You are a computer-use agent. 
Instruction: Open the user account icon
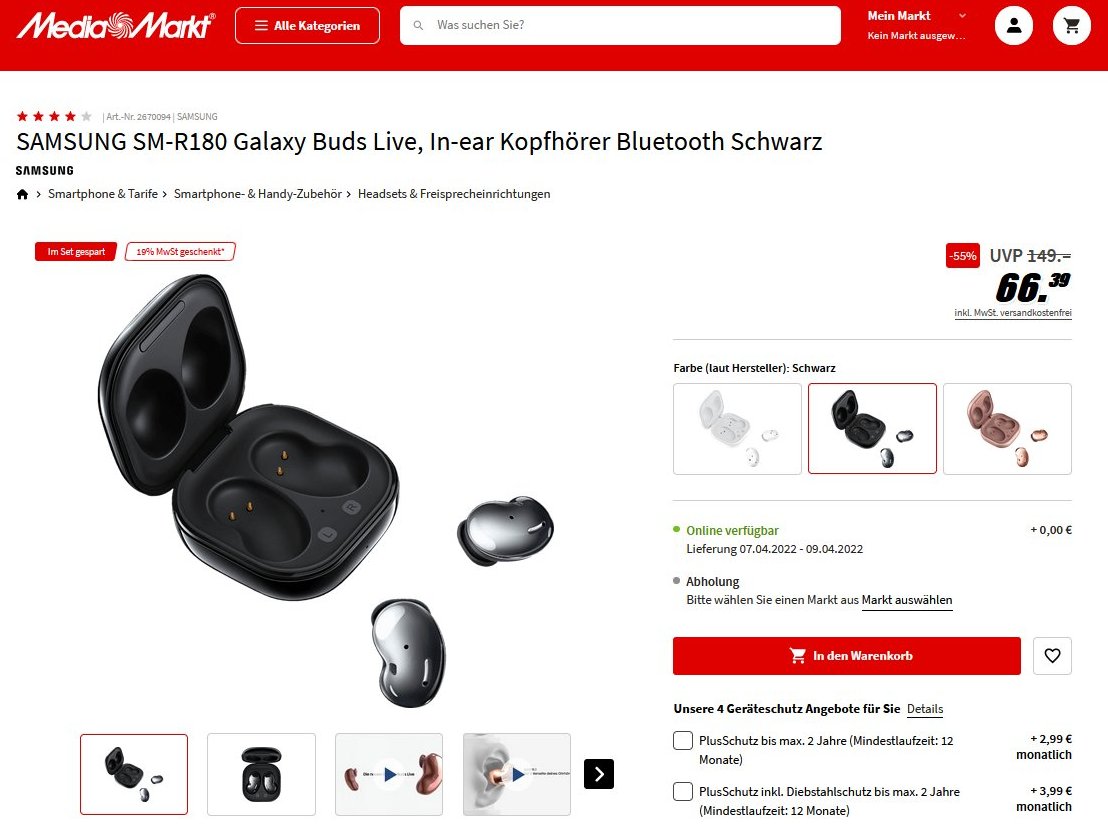(x=1014, y=25)
